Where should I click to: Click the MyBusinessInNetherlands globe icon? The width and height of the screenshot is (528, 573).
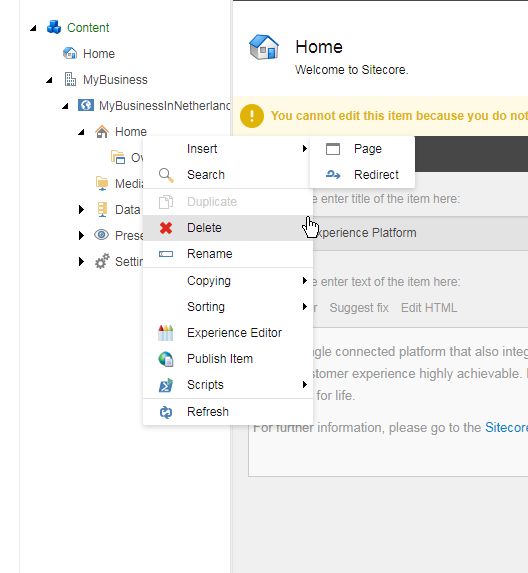click(x=86, y=105)
